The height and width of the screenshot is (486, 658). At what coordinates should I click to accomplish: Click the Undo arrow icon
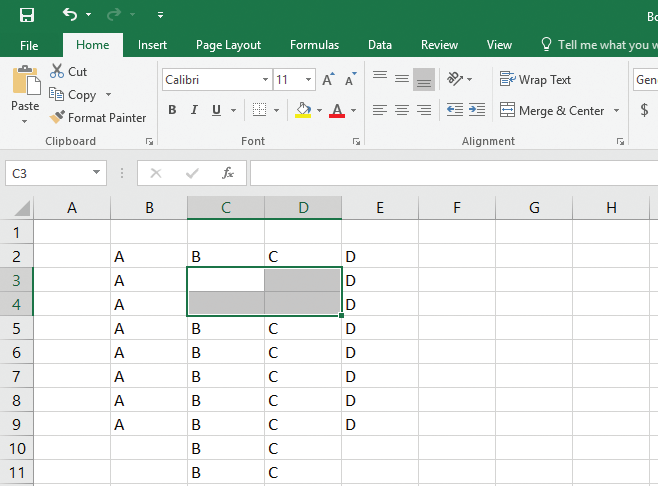(70, 15)
